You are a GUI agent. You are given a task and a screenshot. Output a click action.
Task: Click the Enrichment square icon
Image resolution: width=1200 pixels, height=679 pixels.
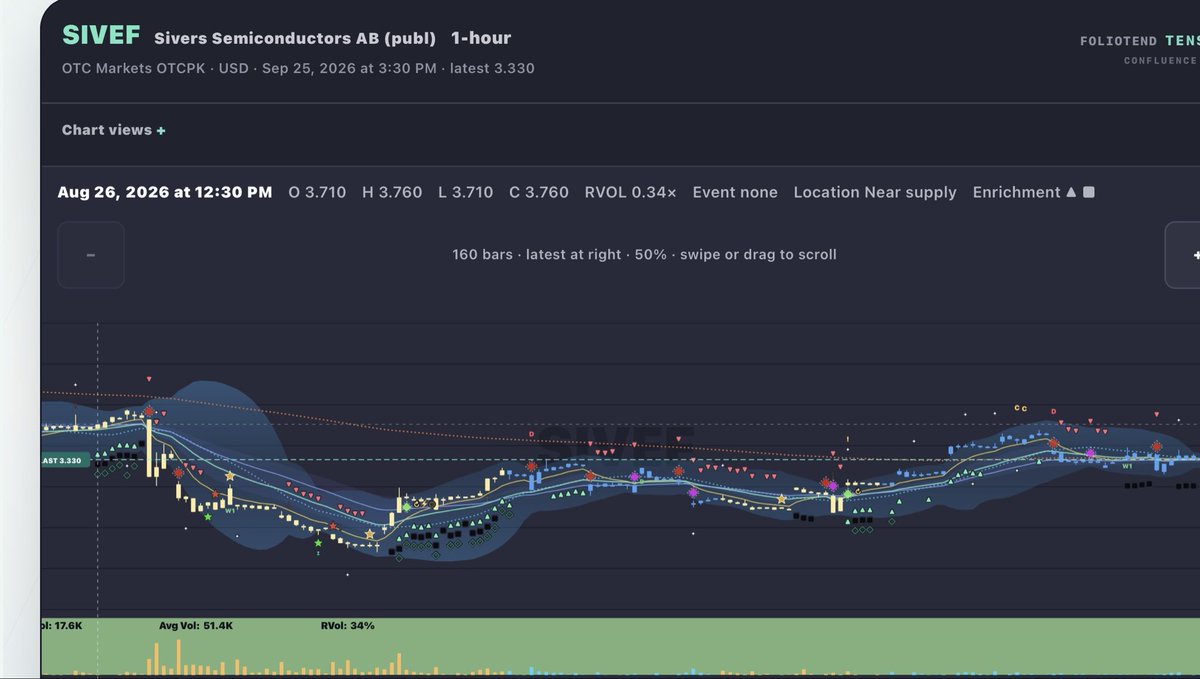coord(1089,192)
